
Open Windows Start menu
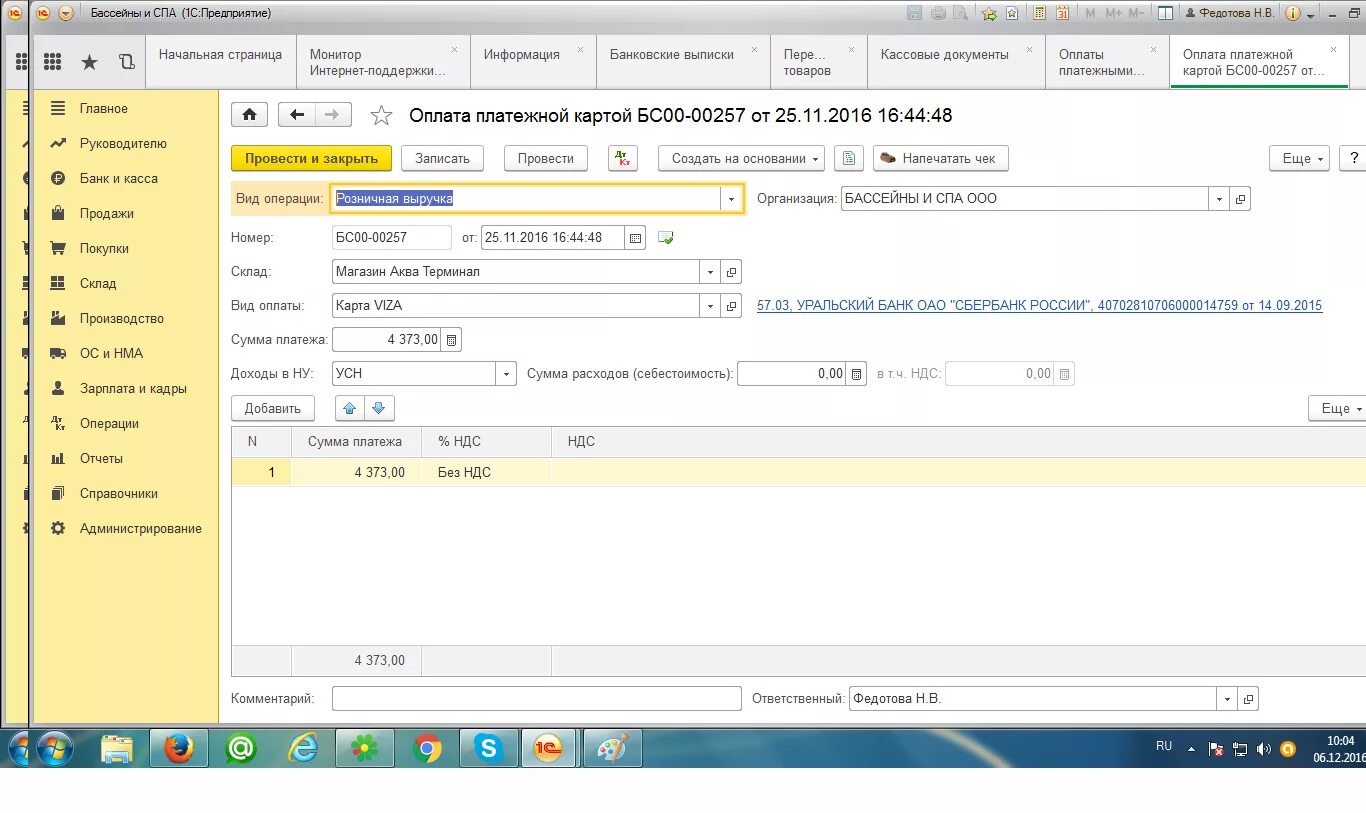(53, 748)
